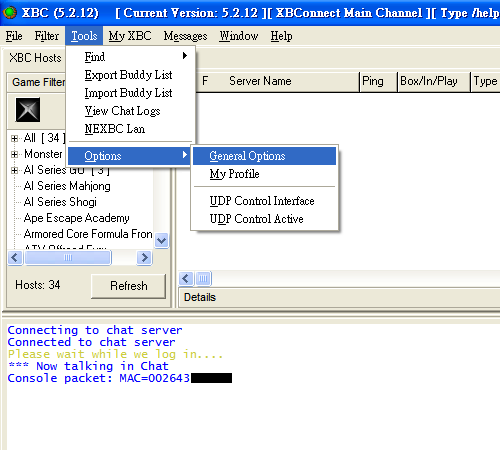Image resolution: width=500 pixels, height=450 pixels.
Task: Select AI Series Mahjong in game list
Action: coord(67,186)
